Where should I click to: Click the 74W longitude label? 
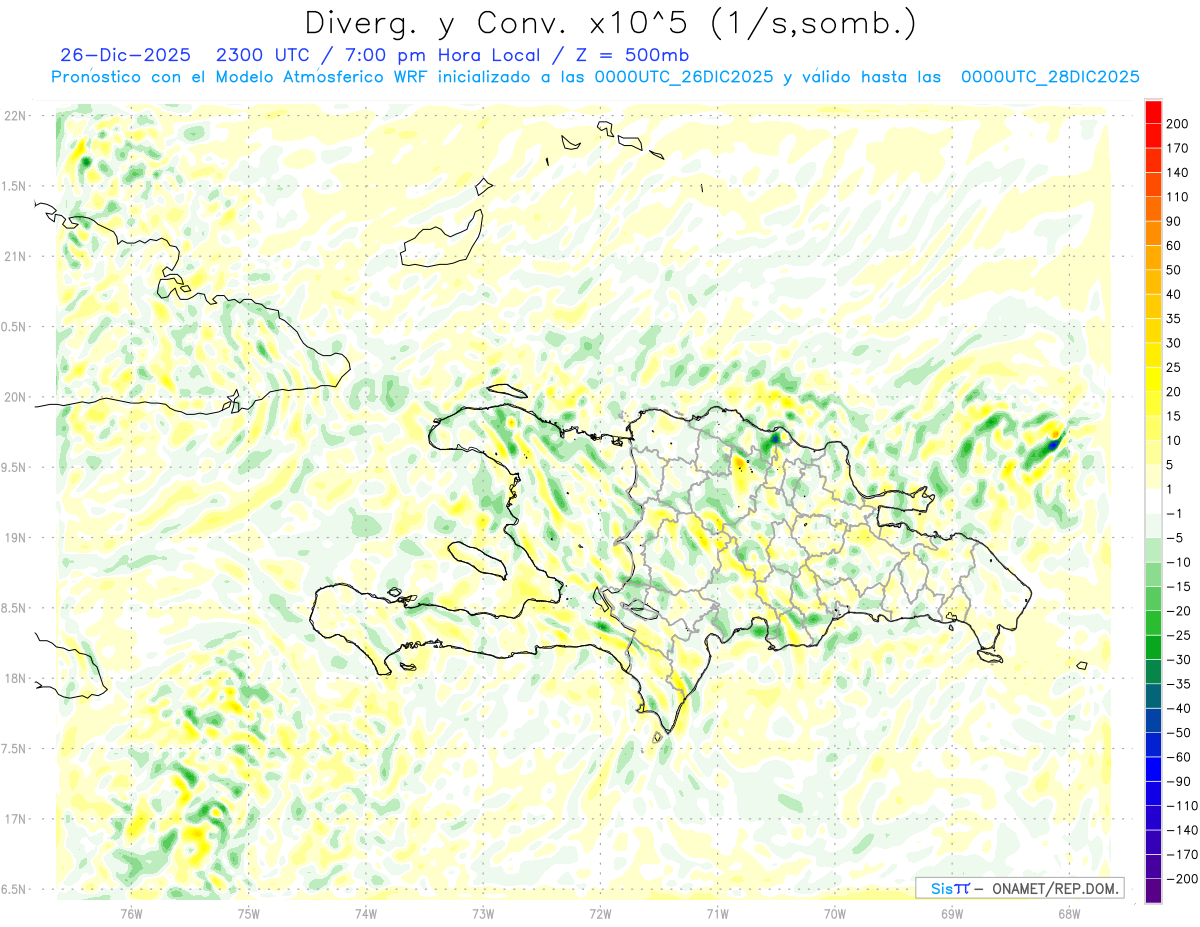click(x=366, y=912)
